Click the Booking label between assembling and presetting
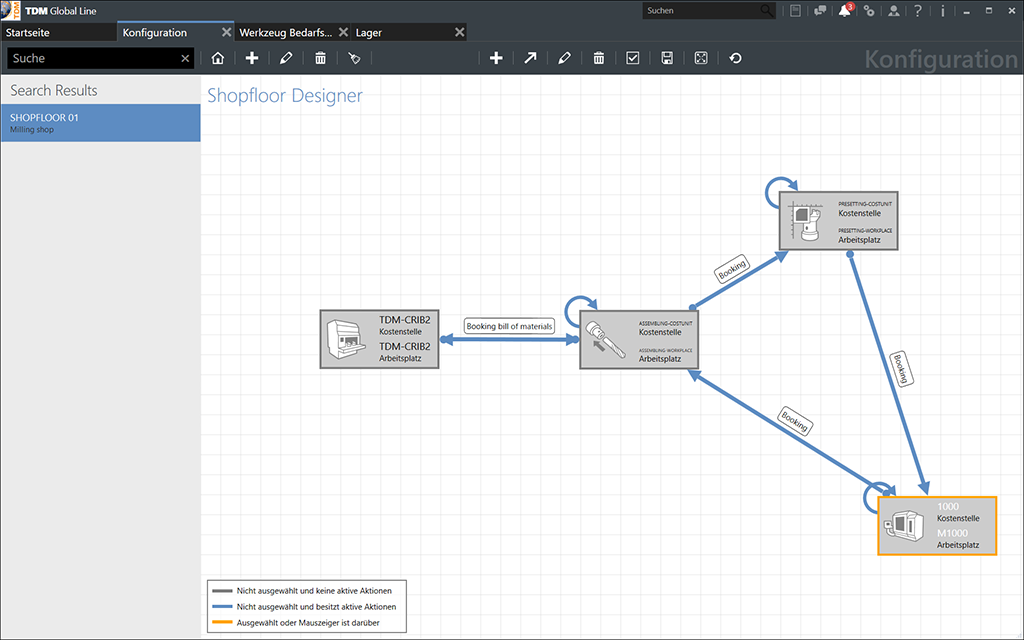Image resolution: width=1024 pixels, height=640 pixels. (x=731, y=269)
